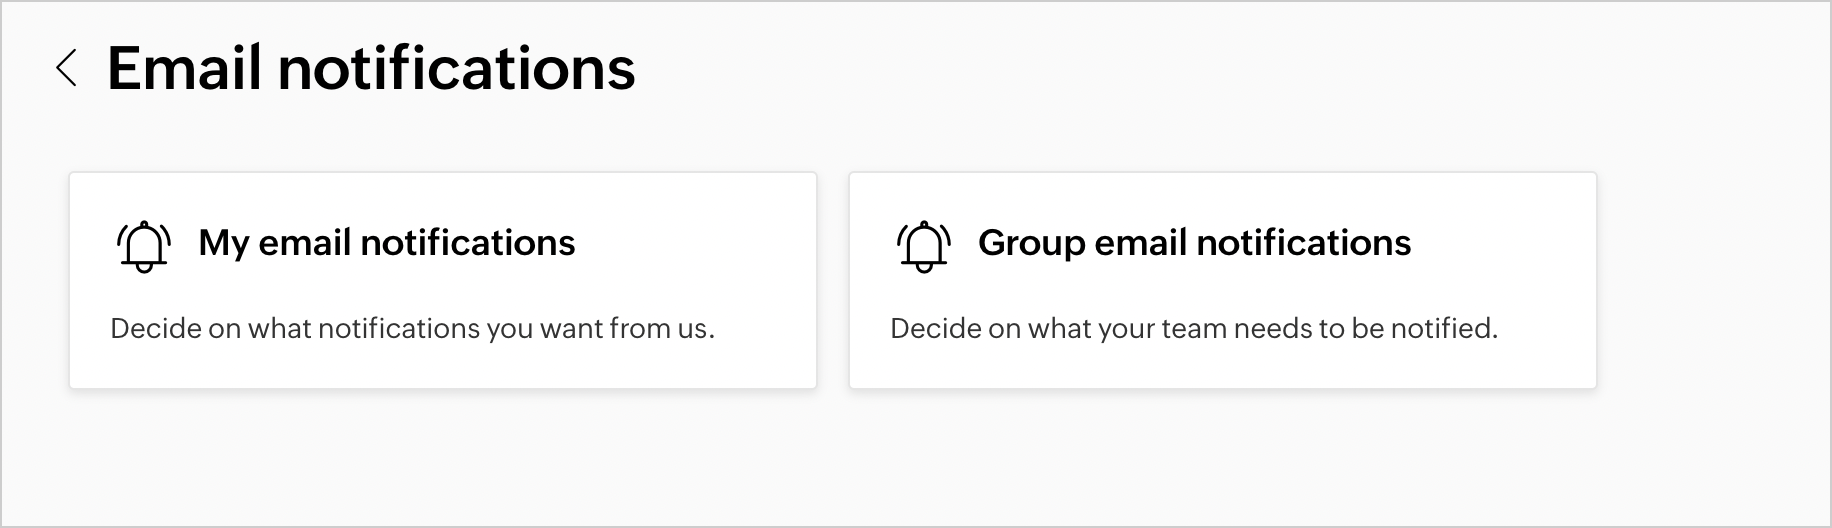This screenshot has width=1832, height=528.
Task: Click the 'Email notifications' page heading
Action: click(x=371, y=69)
